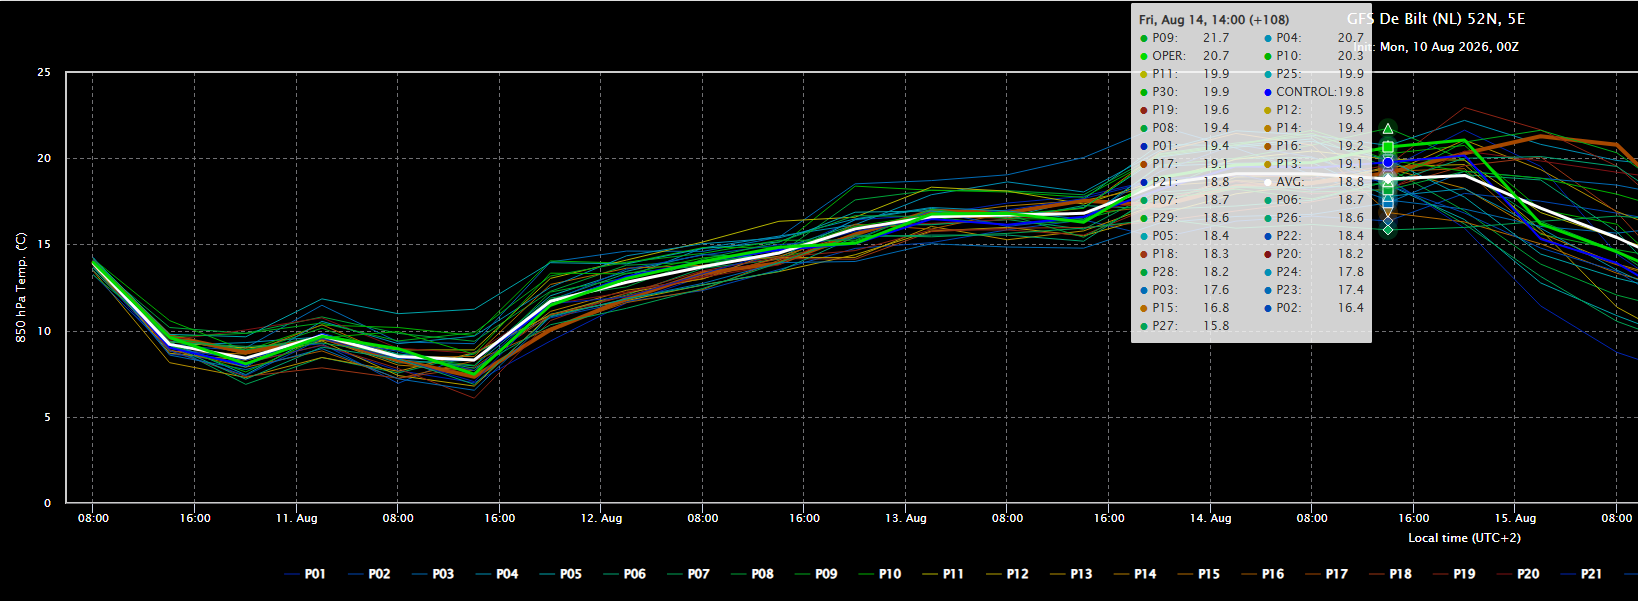This screenshot has width=1638, height=603.
Task: Click the "15. Aug" x-axis date label
Action: 1515,518
